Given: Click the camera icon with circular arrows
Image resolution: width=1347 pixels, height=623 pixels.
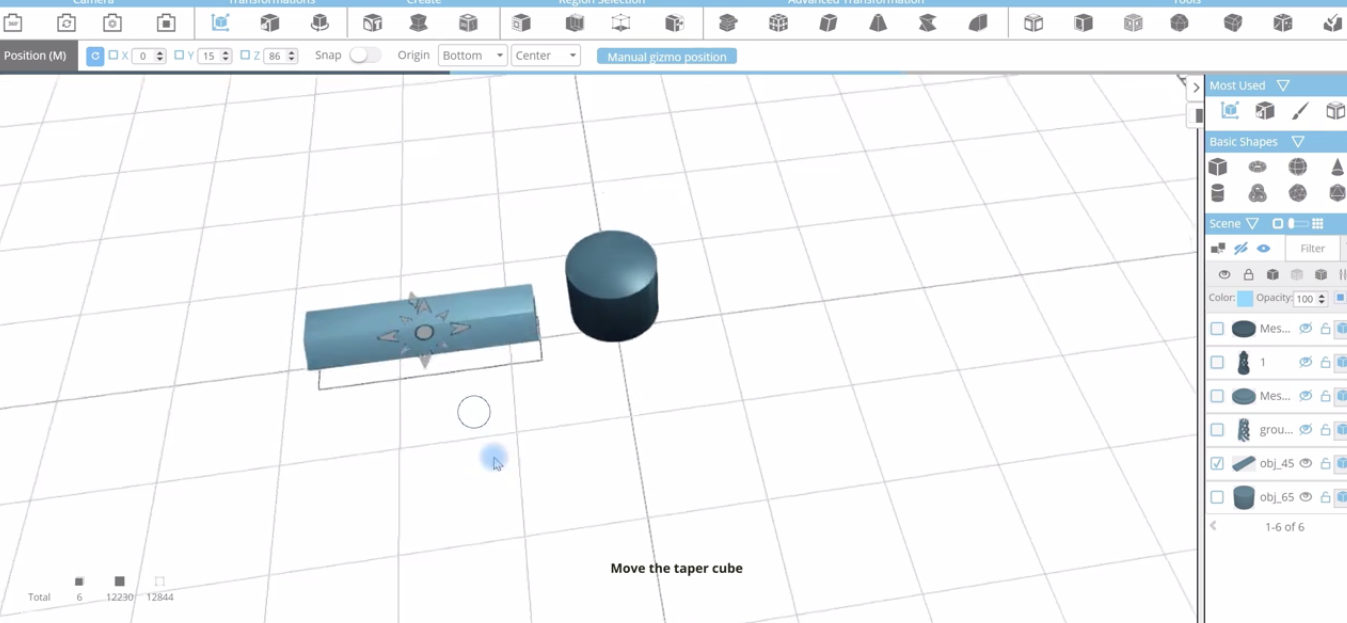Looking at the screenshot, I should 66,22.
